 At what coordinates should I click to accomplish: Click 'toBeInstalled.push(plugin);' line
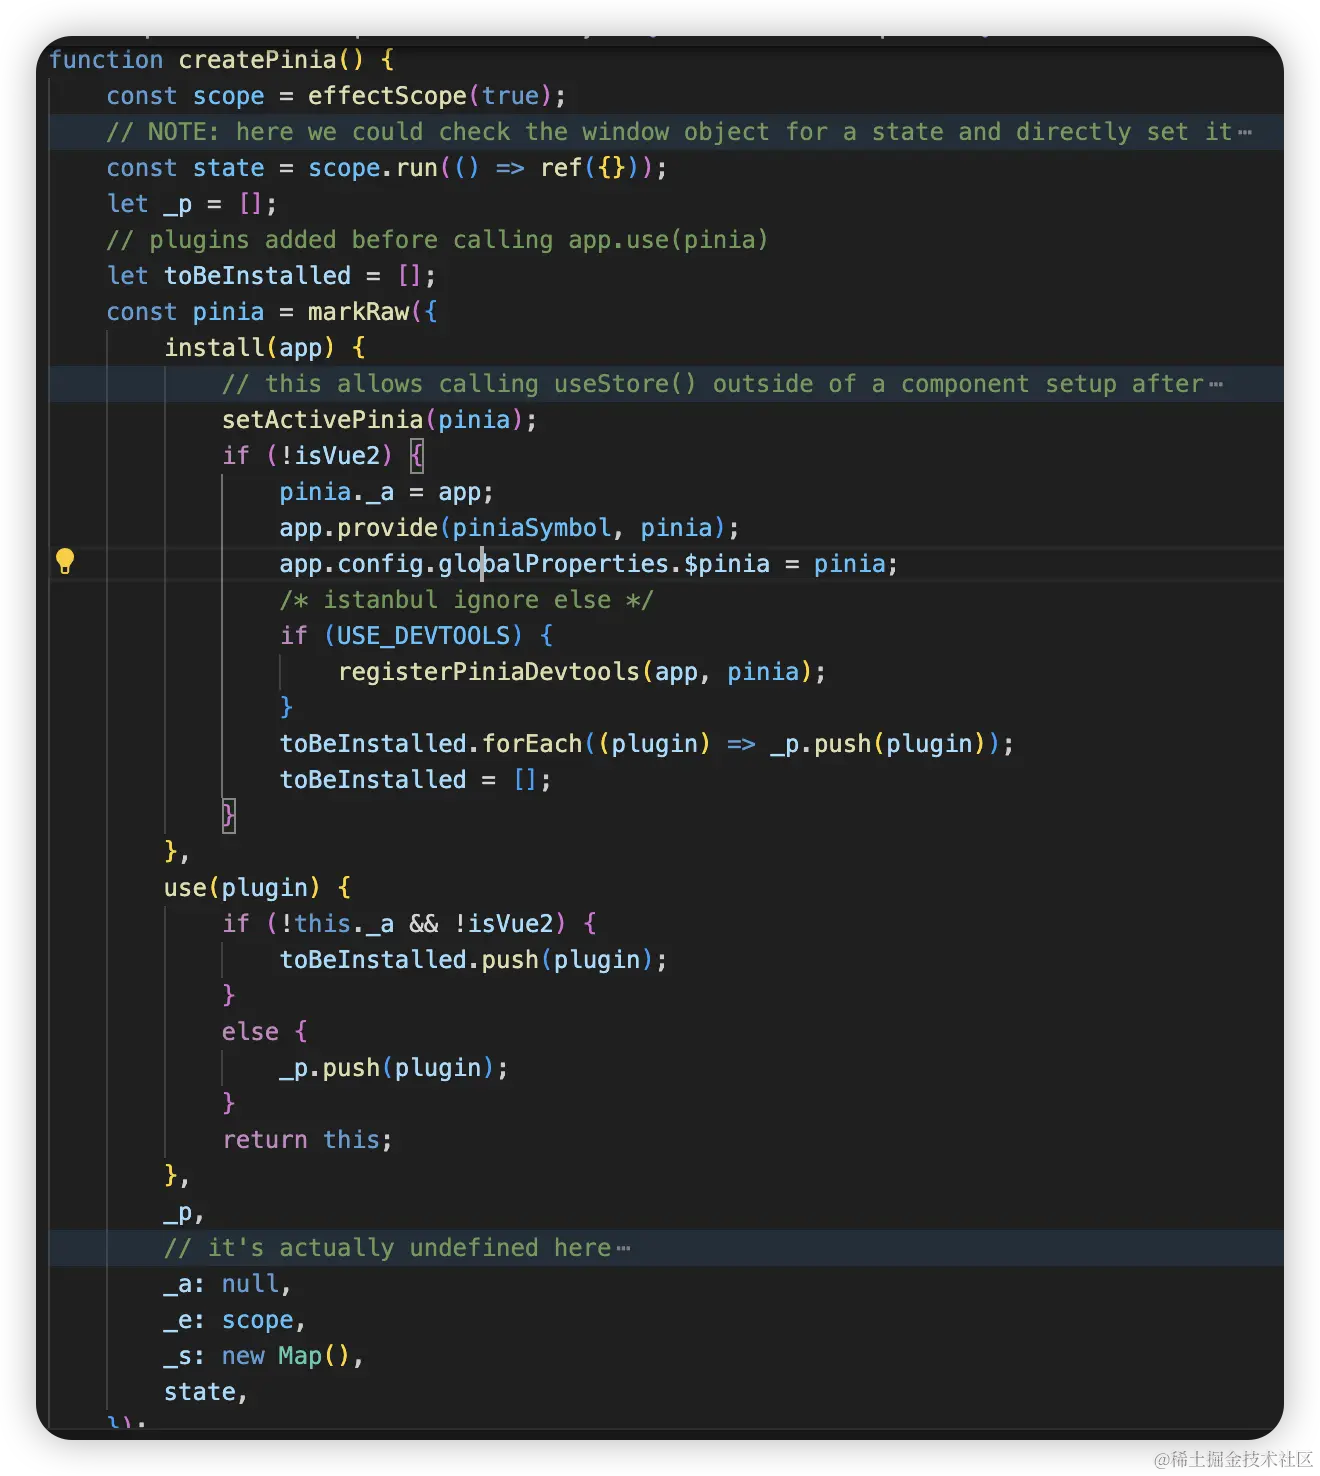tap(473, 960)
